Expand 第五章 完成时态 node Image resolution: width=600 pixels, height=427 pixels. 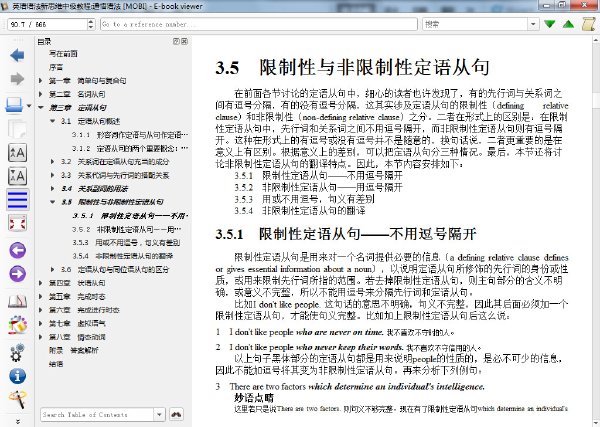[41, 297]
